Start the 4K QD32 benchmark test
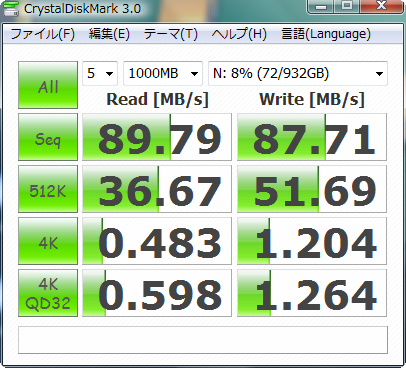This screenshot has width=406, height=368. click(48, 293)
